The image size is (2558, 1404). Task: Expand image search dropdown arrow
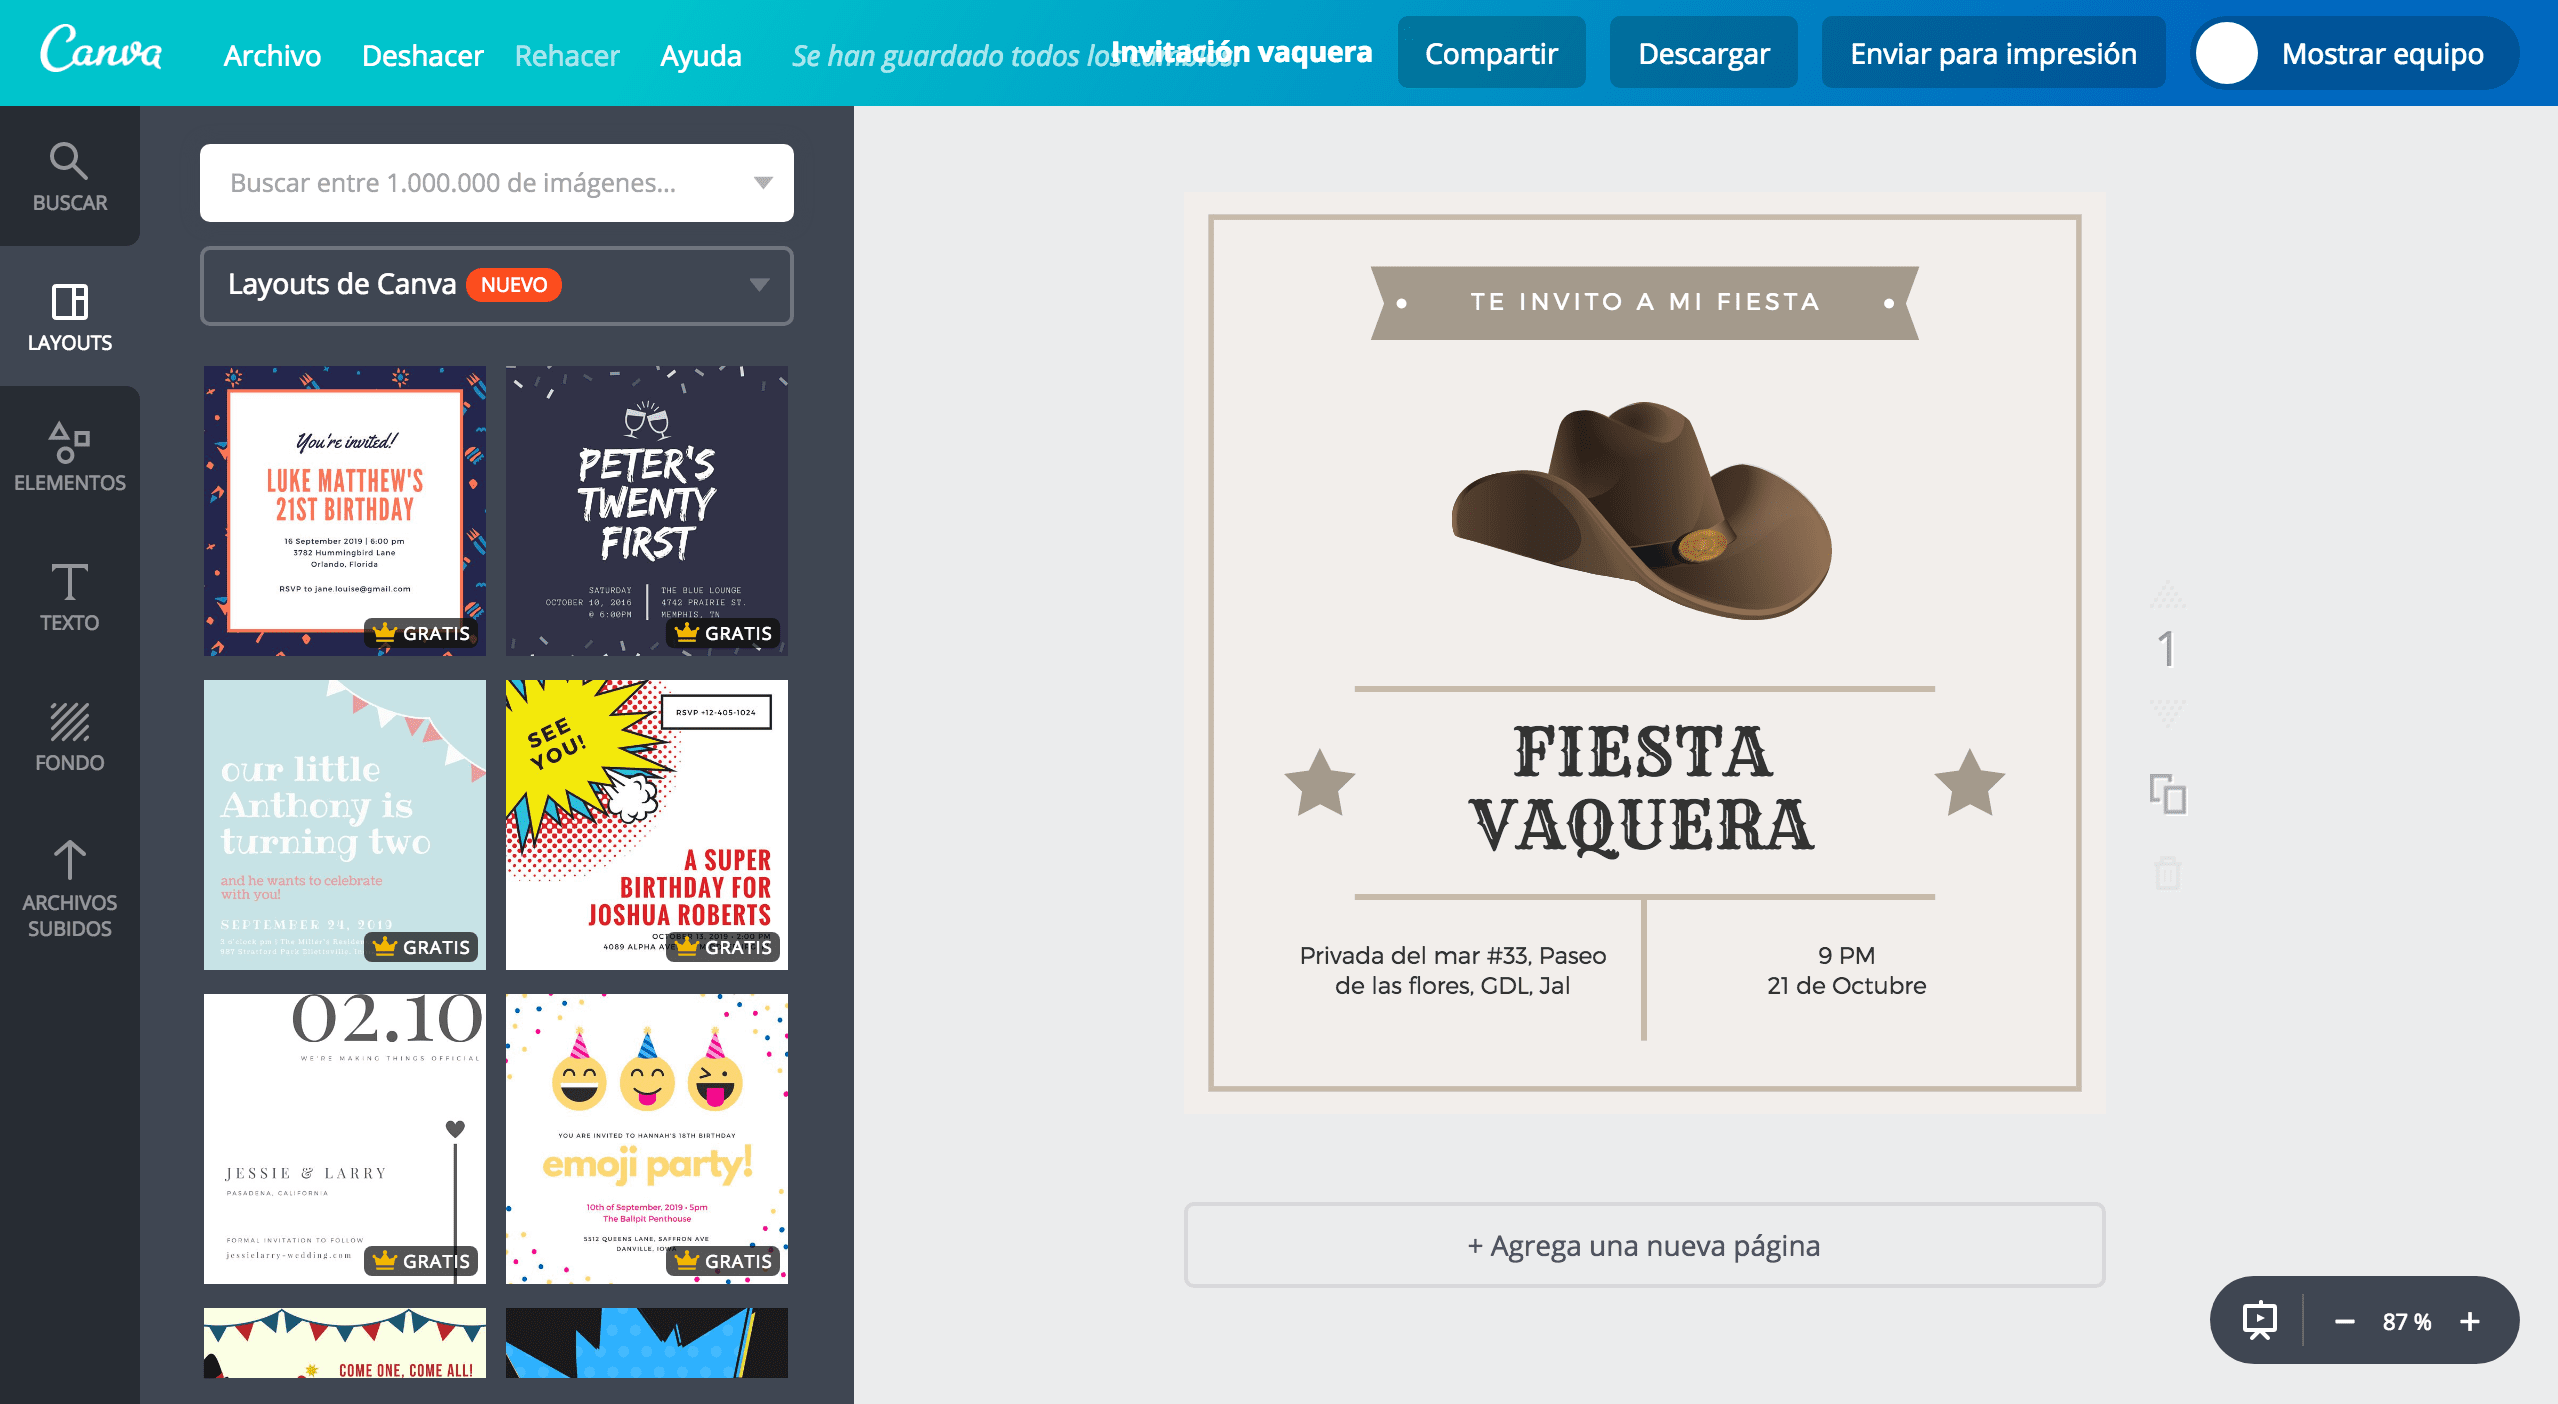click(763, 183)
